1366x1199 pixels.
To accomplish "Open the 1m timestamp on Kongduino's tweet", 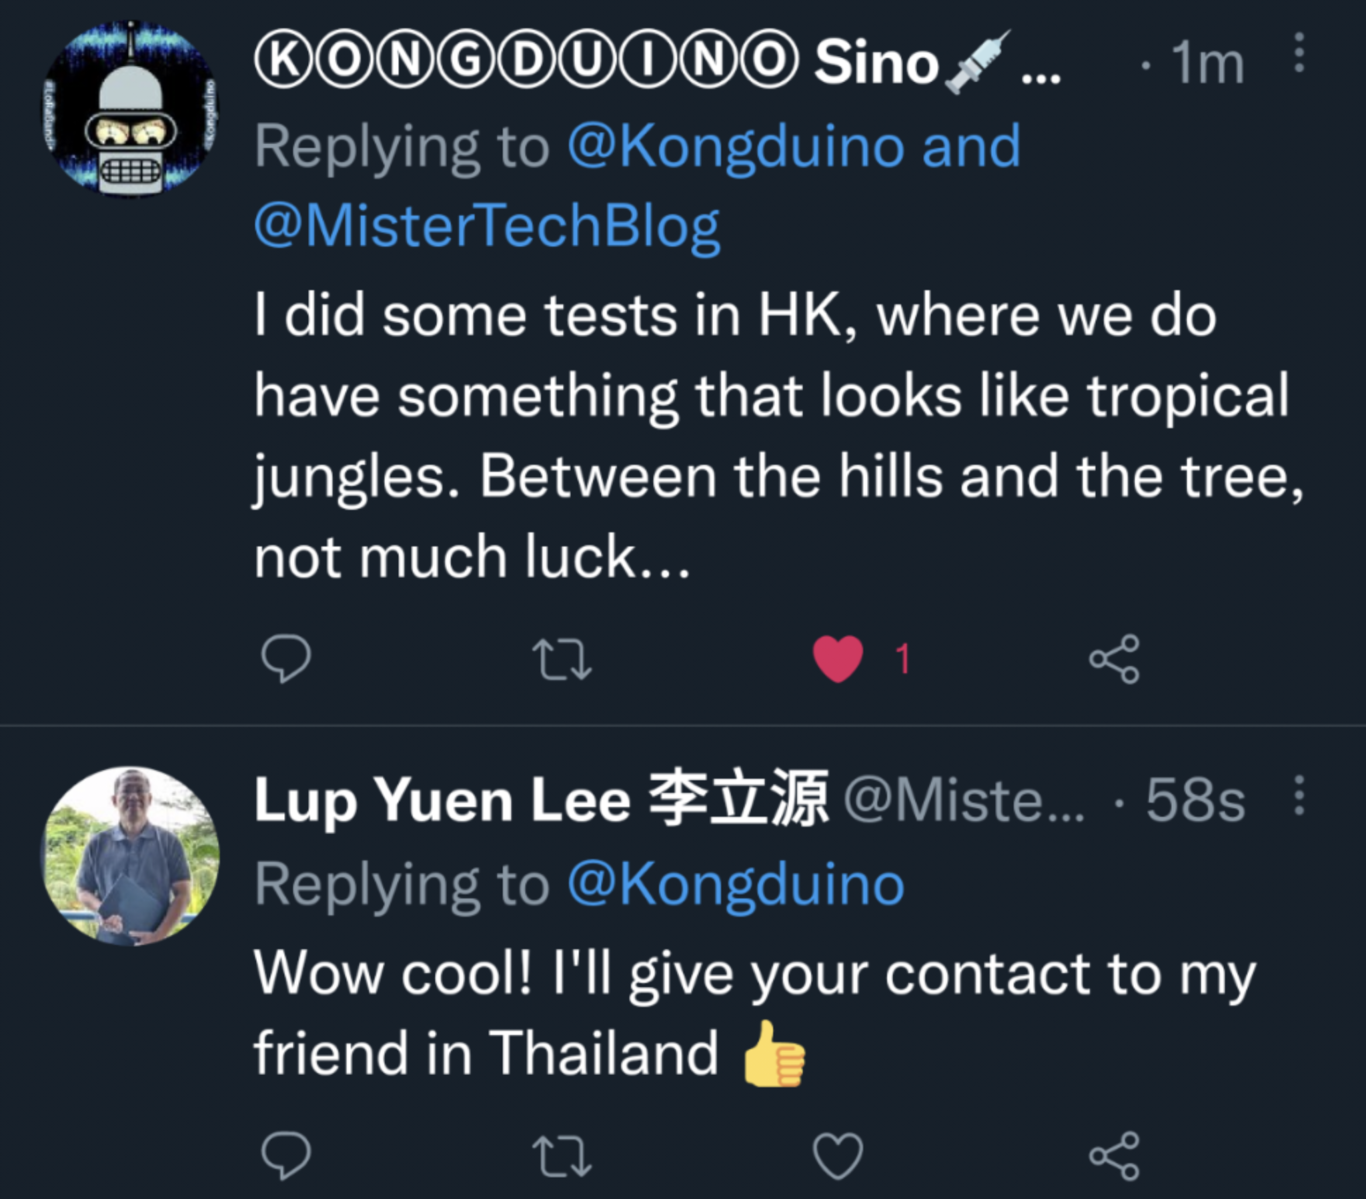I will pos(1207,63).
